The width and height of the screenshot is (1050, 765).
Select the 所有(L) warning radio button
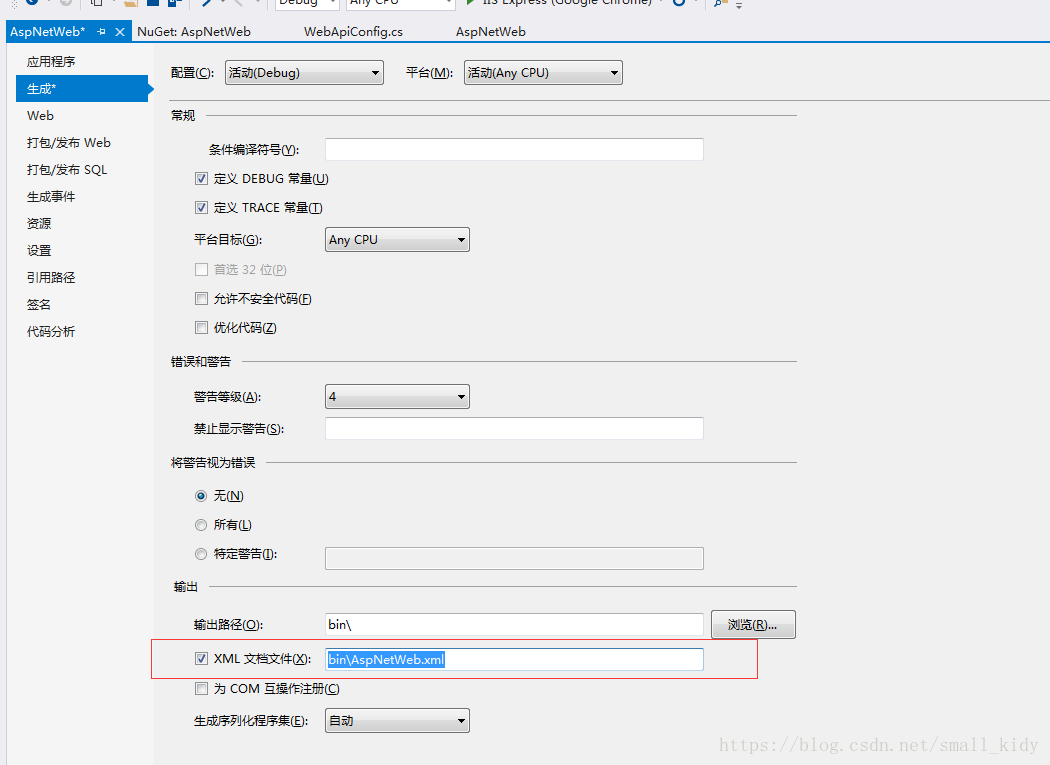[x=201, y=524]
